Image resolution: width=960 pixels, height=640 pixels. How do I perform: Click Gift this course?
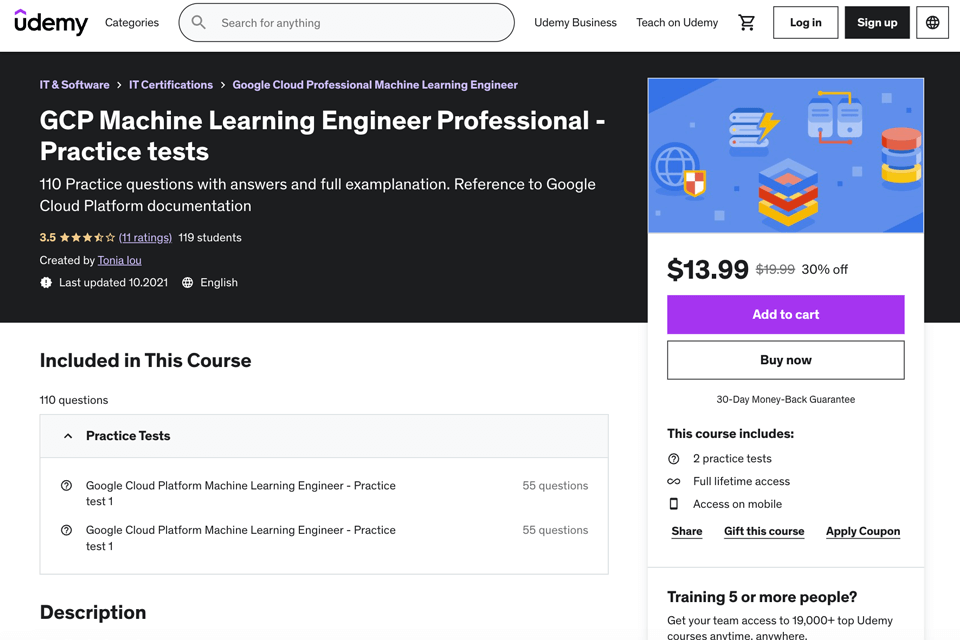pos(764,531)
